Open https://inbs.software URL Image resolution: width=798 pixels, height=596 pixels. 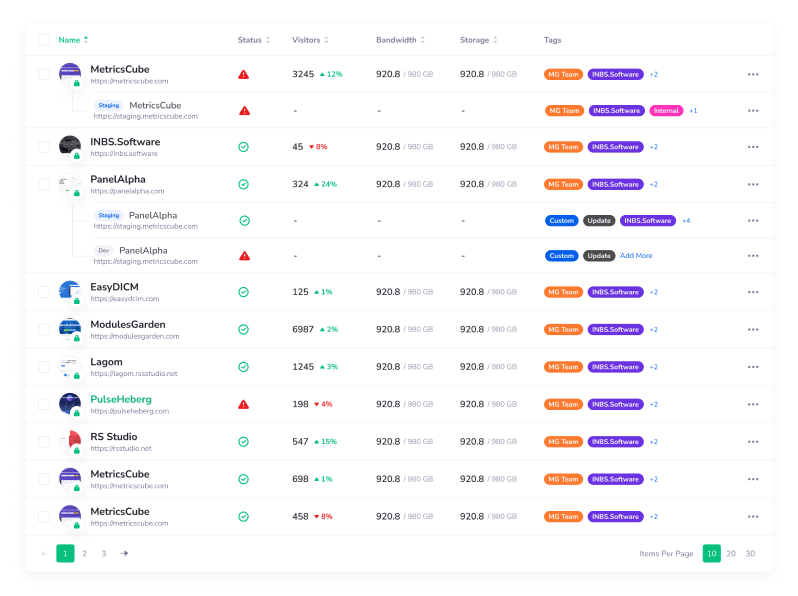(x=124, y=154)
